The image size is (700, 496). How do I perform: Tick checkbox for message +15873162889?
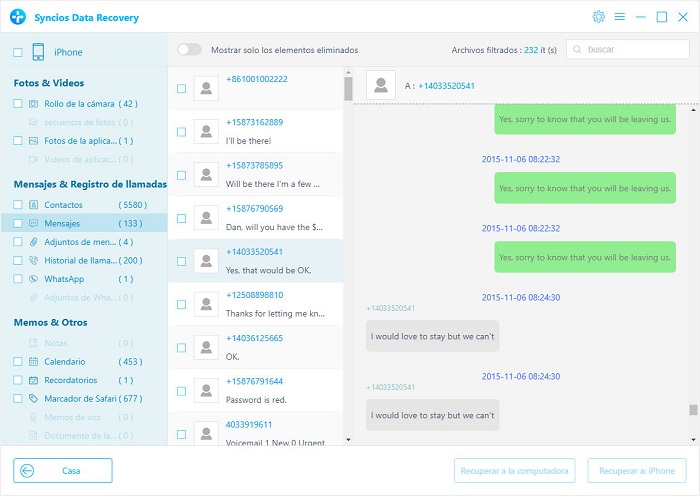pyautogui.click(x=182, y=132)
